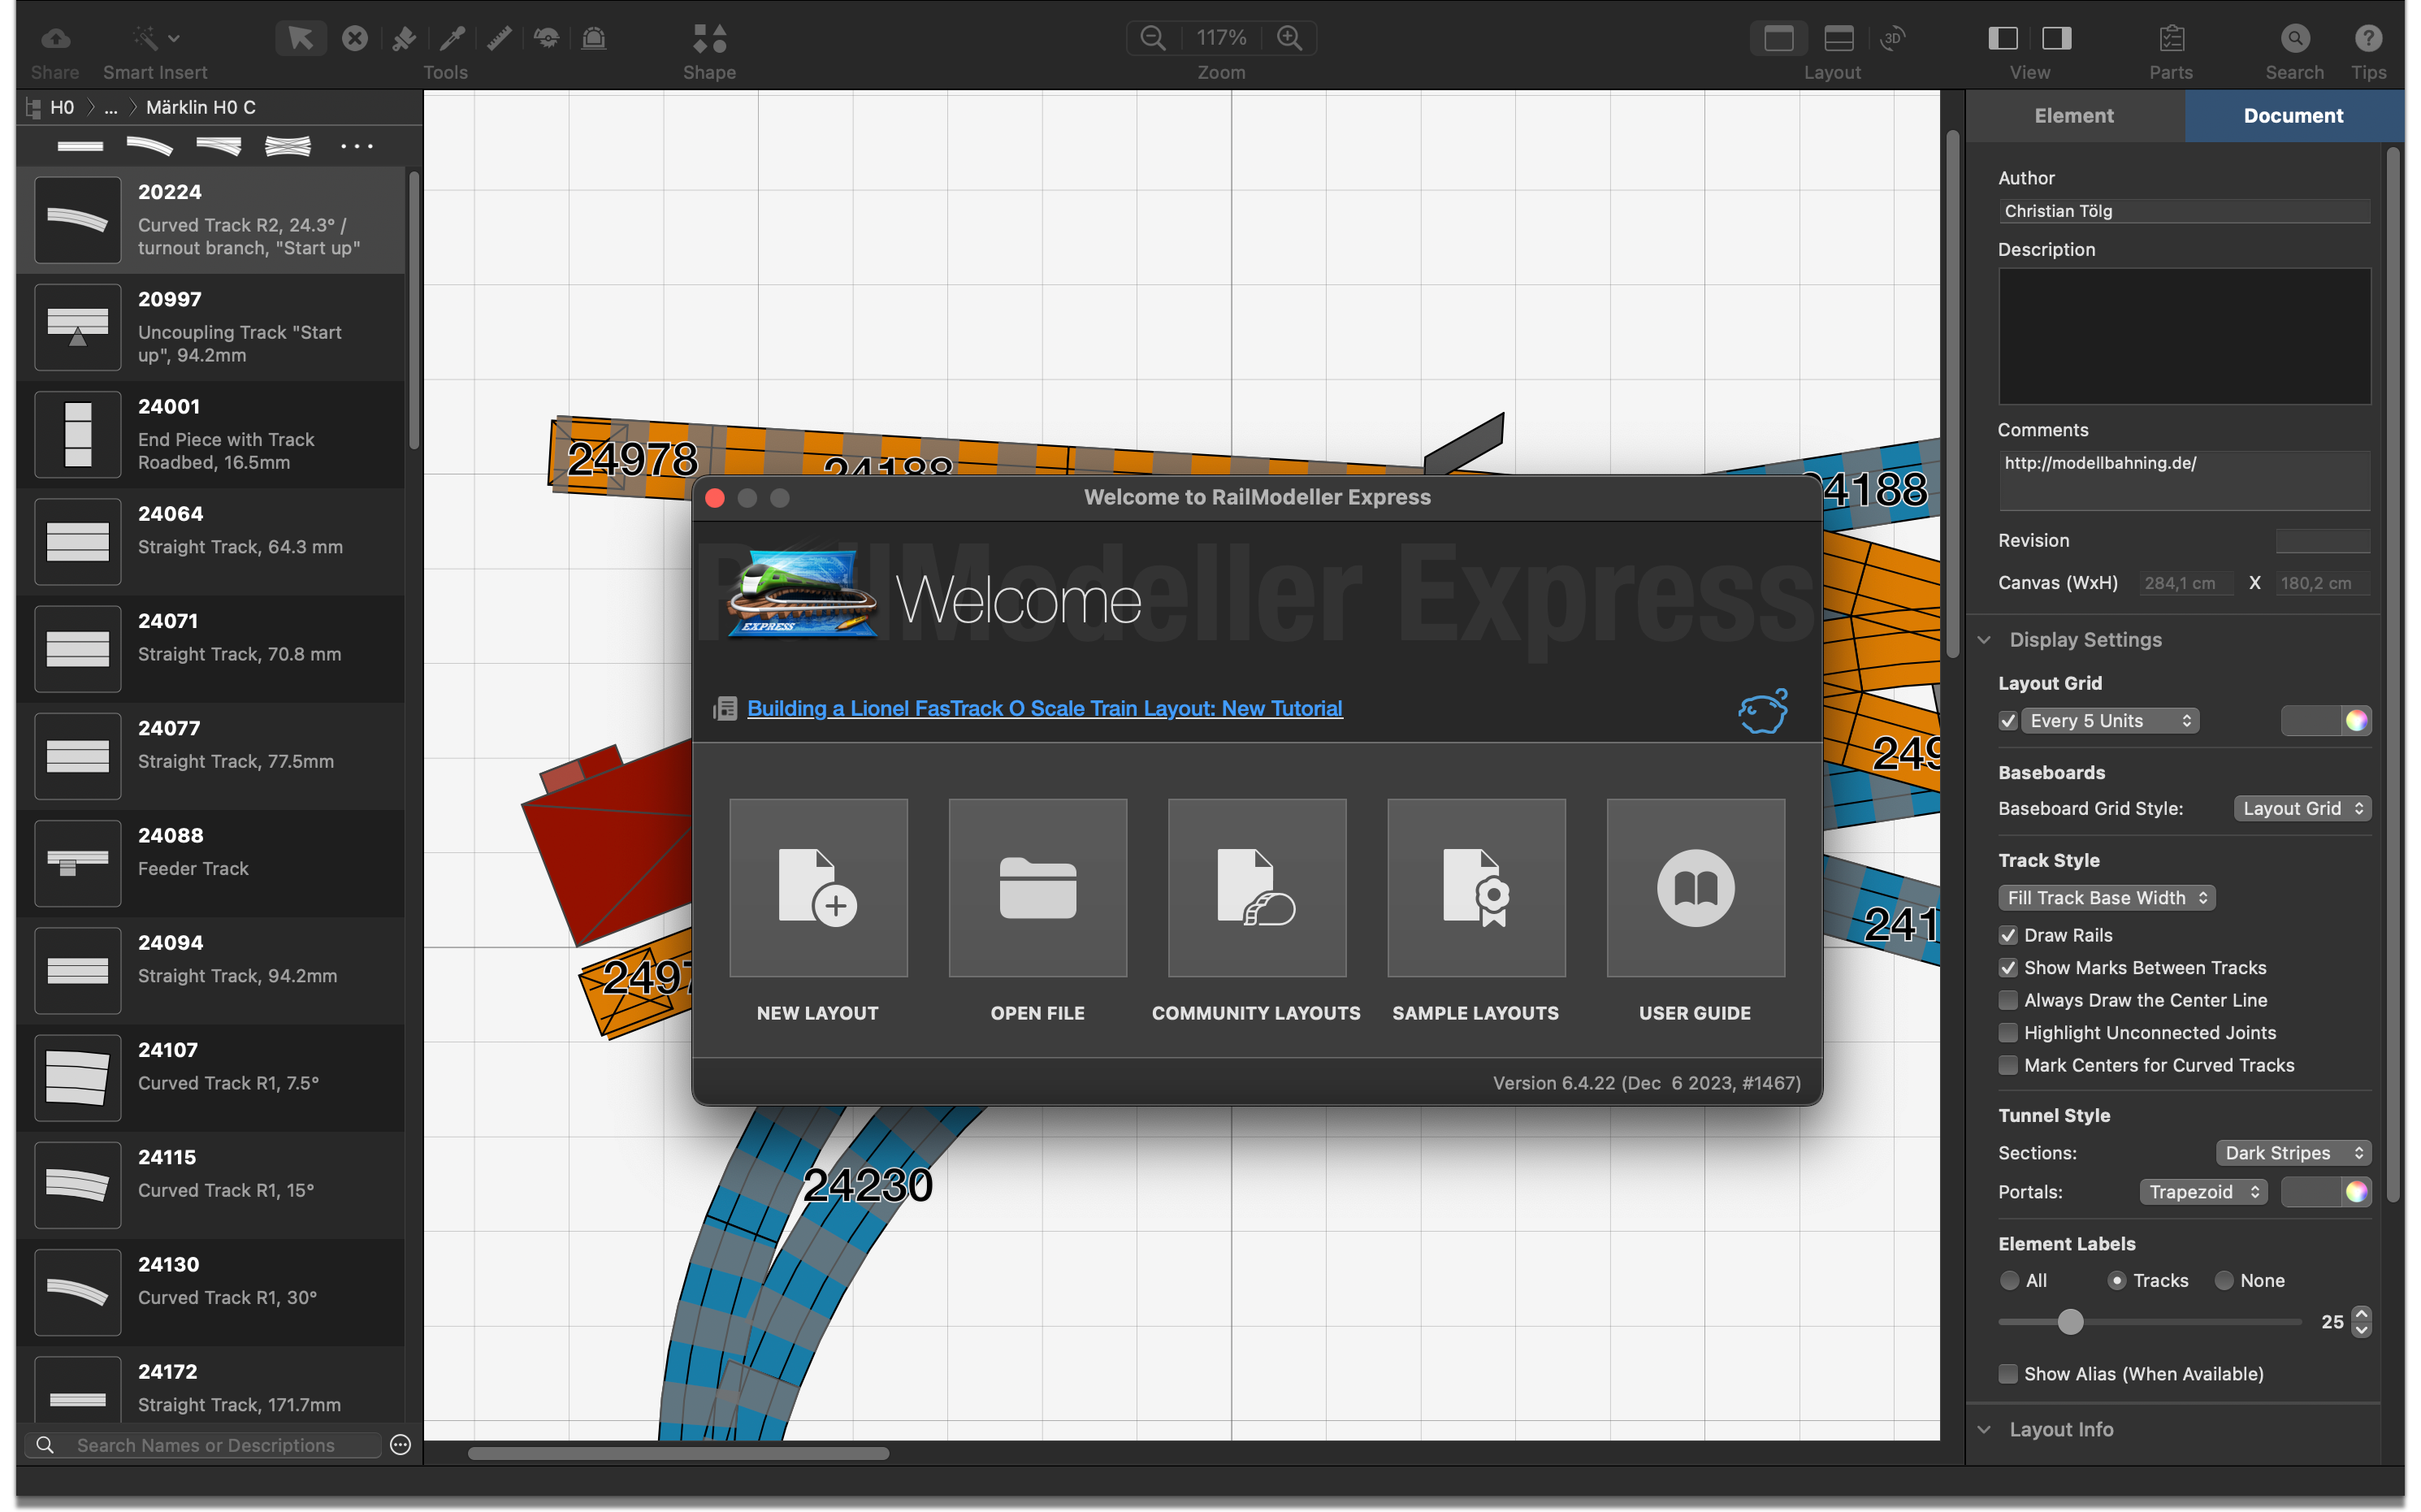The height and width of the screenshot is (1512, 2421).
Task: Select the circular saw cutting tool
Action: coord(546,38)
